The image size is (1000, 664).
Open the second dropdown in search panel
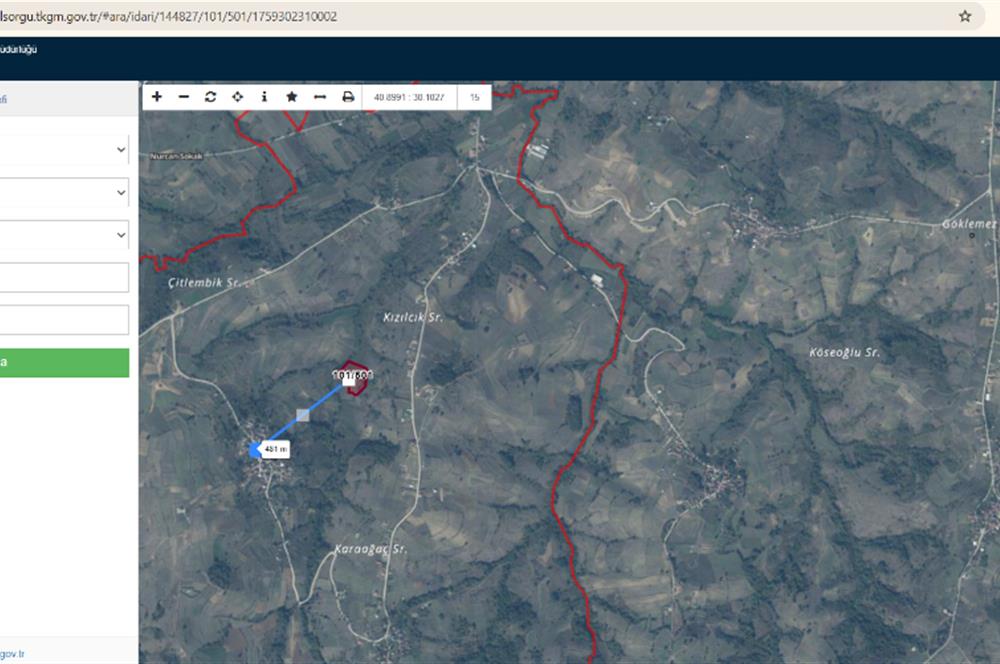pos(65,192)
